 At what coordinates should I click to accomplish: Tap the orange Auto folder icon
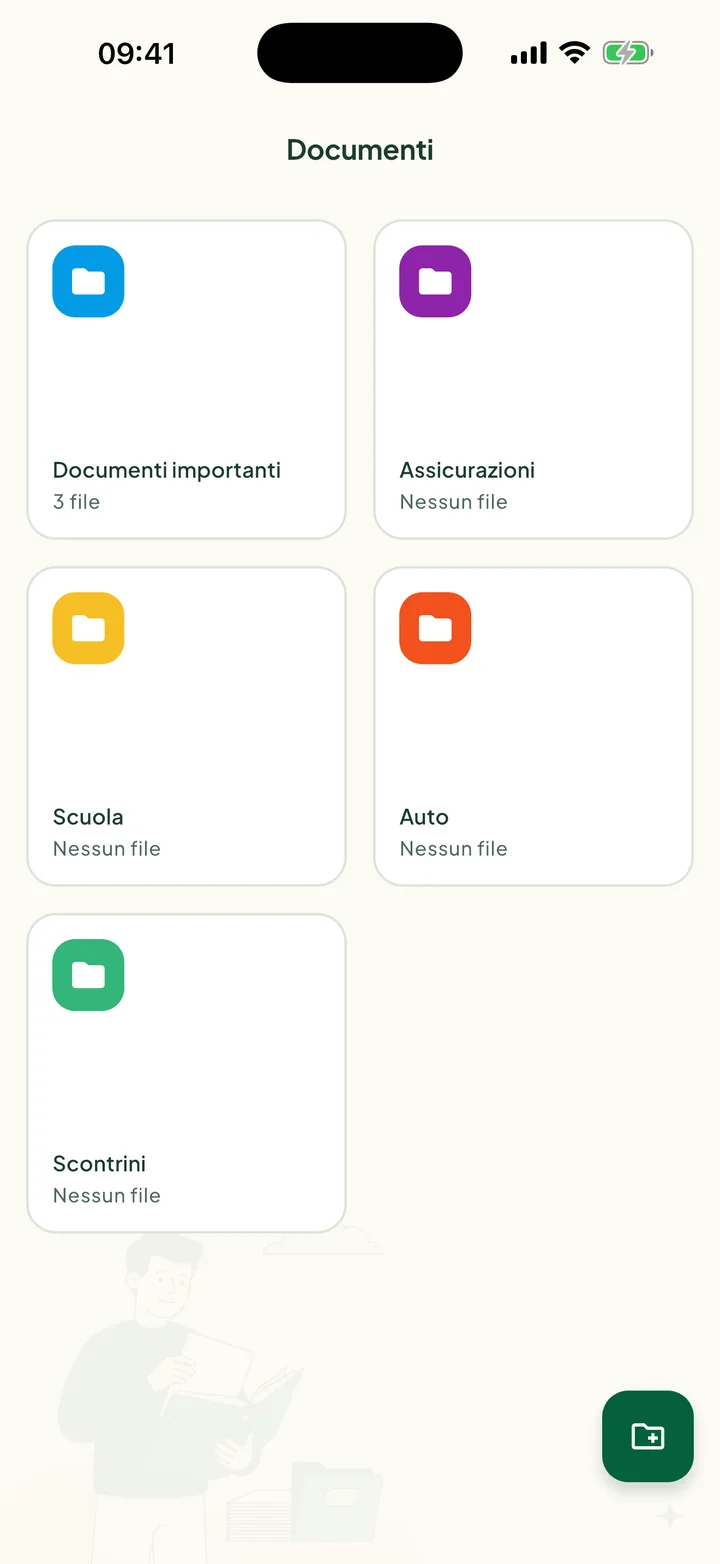[x=435, y=628]
